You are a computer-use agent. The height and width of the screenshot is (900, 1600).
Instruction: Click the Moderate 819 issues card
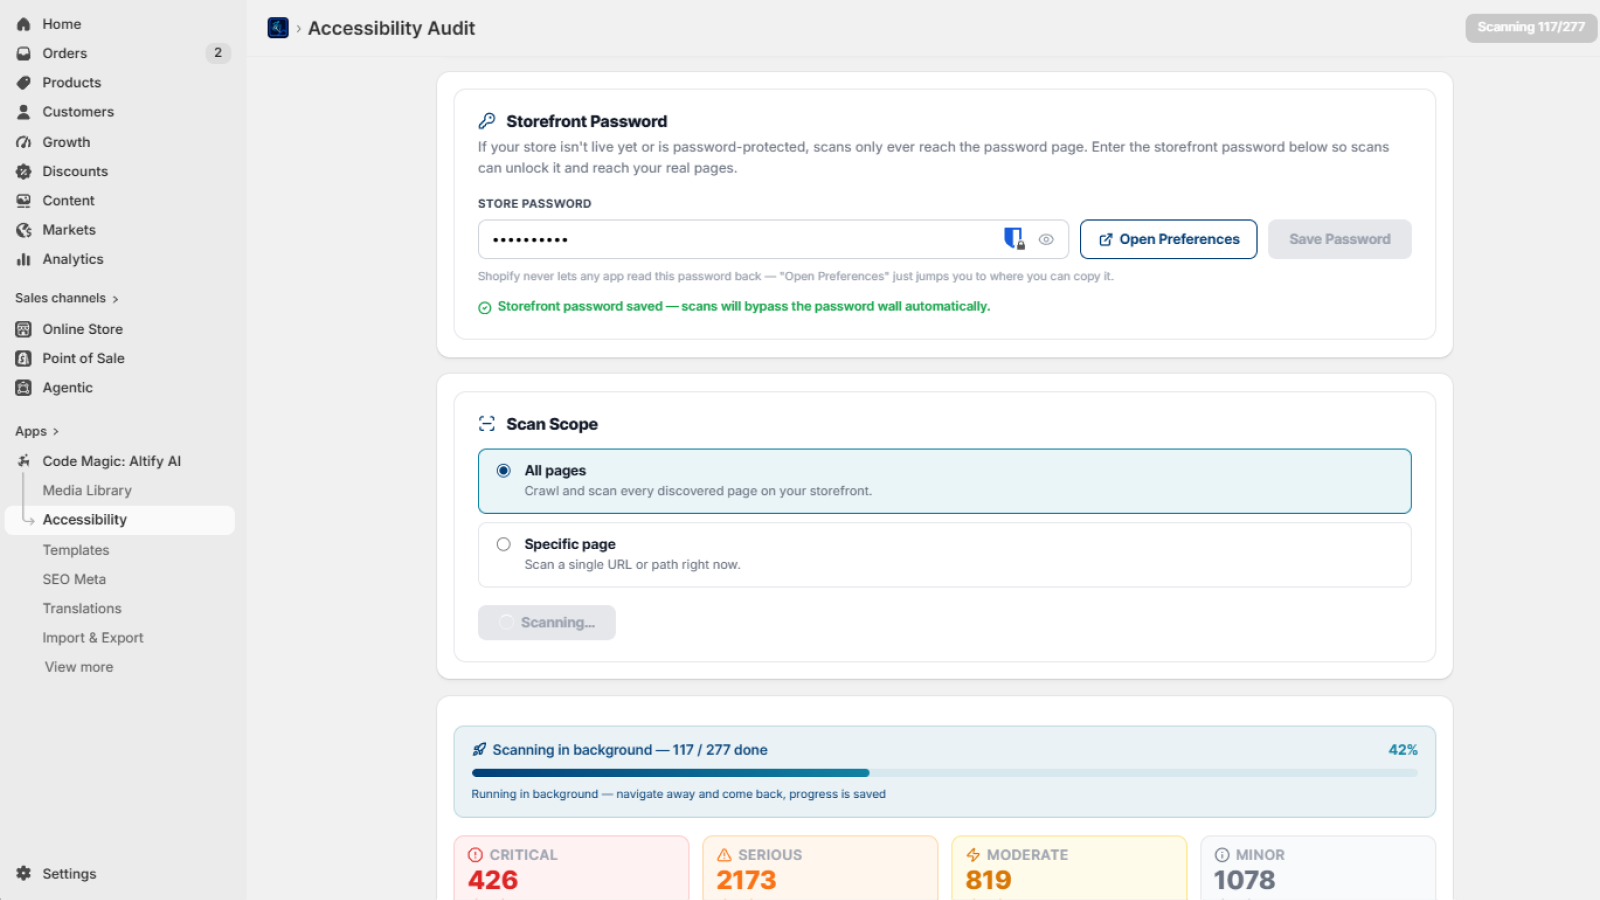coord(1069,868)
